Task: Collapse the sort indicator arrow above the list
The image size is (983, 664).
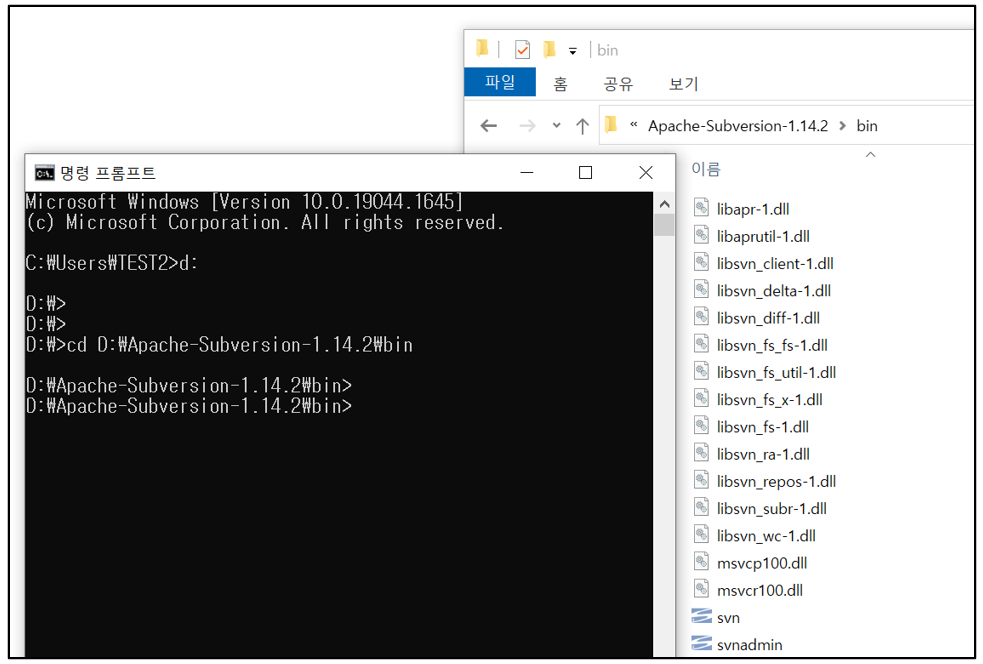Action: coord(870,154)
